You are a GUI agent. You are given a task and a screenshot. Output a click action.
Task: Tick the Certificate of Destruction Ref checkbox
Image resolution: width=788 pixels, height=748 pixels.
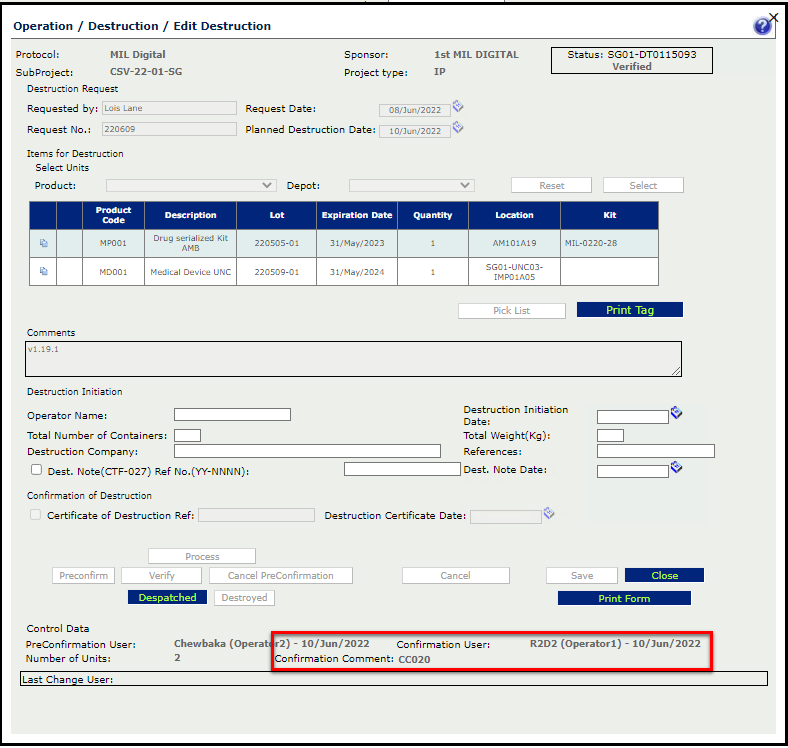click(35, 515)
